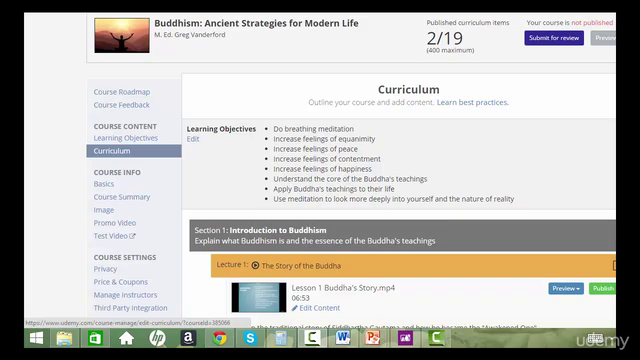
Task: Open the purple photo app taskbar icon
Action: coord(405,338)
